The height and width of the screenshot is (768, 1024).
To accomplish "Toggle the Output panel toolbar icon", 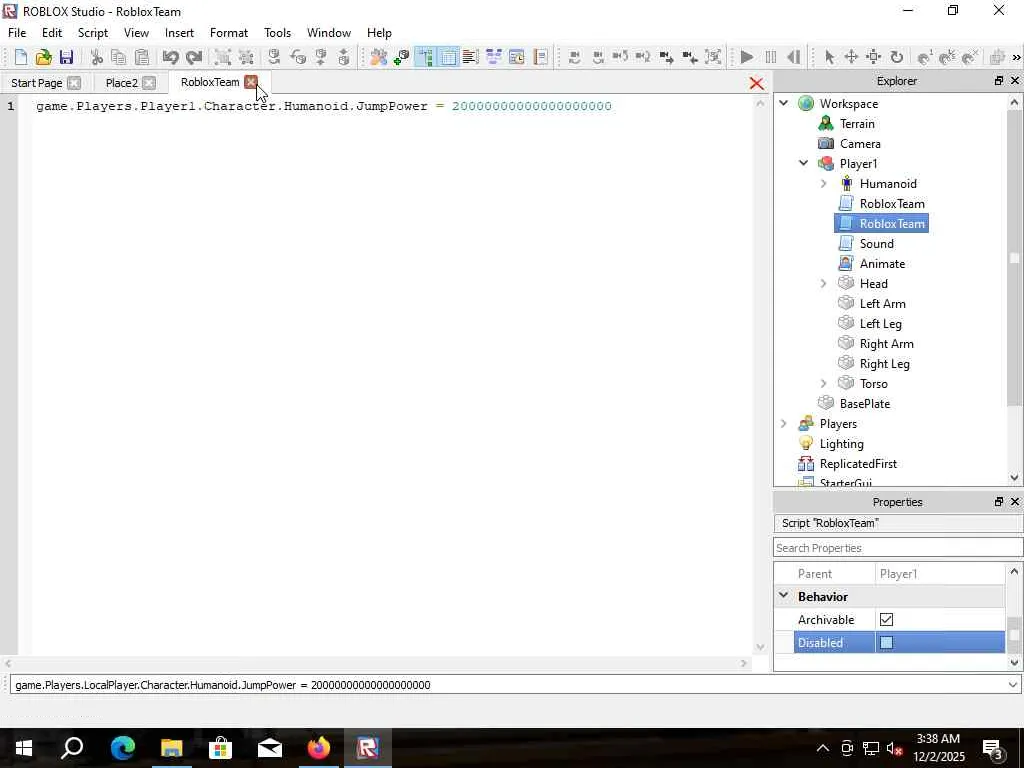I will pyautogui.click(x=470, y=57).
